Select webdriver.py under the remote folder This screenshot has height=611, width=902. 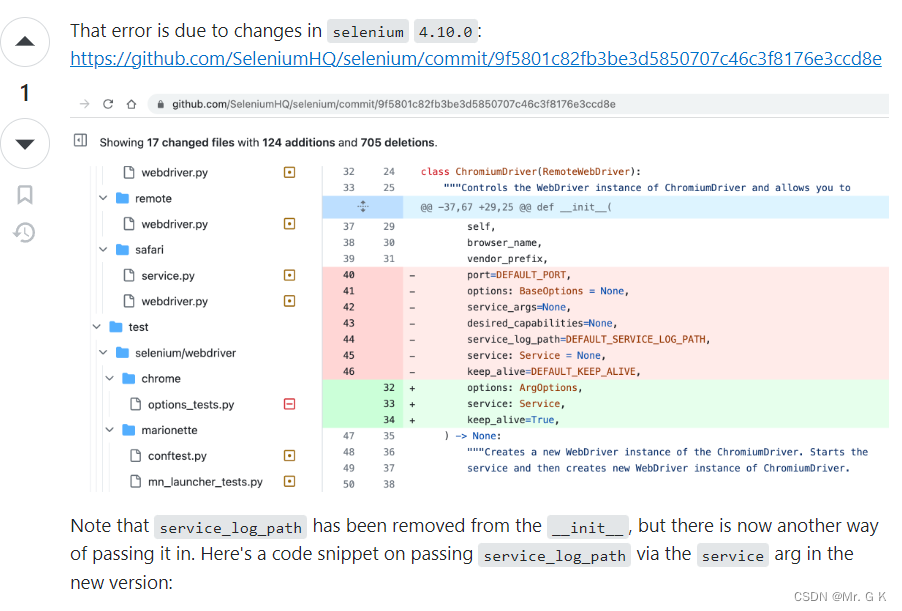(x=174, y=224)
